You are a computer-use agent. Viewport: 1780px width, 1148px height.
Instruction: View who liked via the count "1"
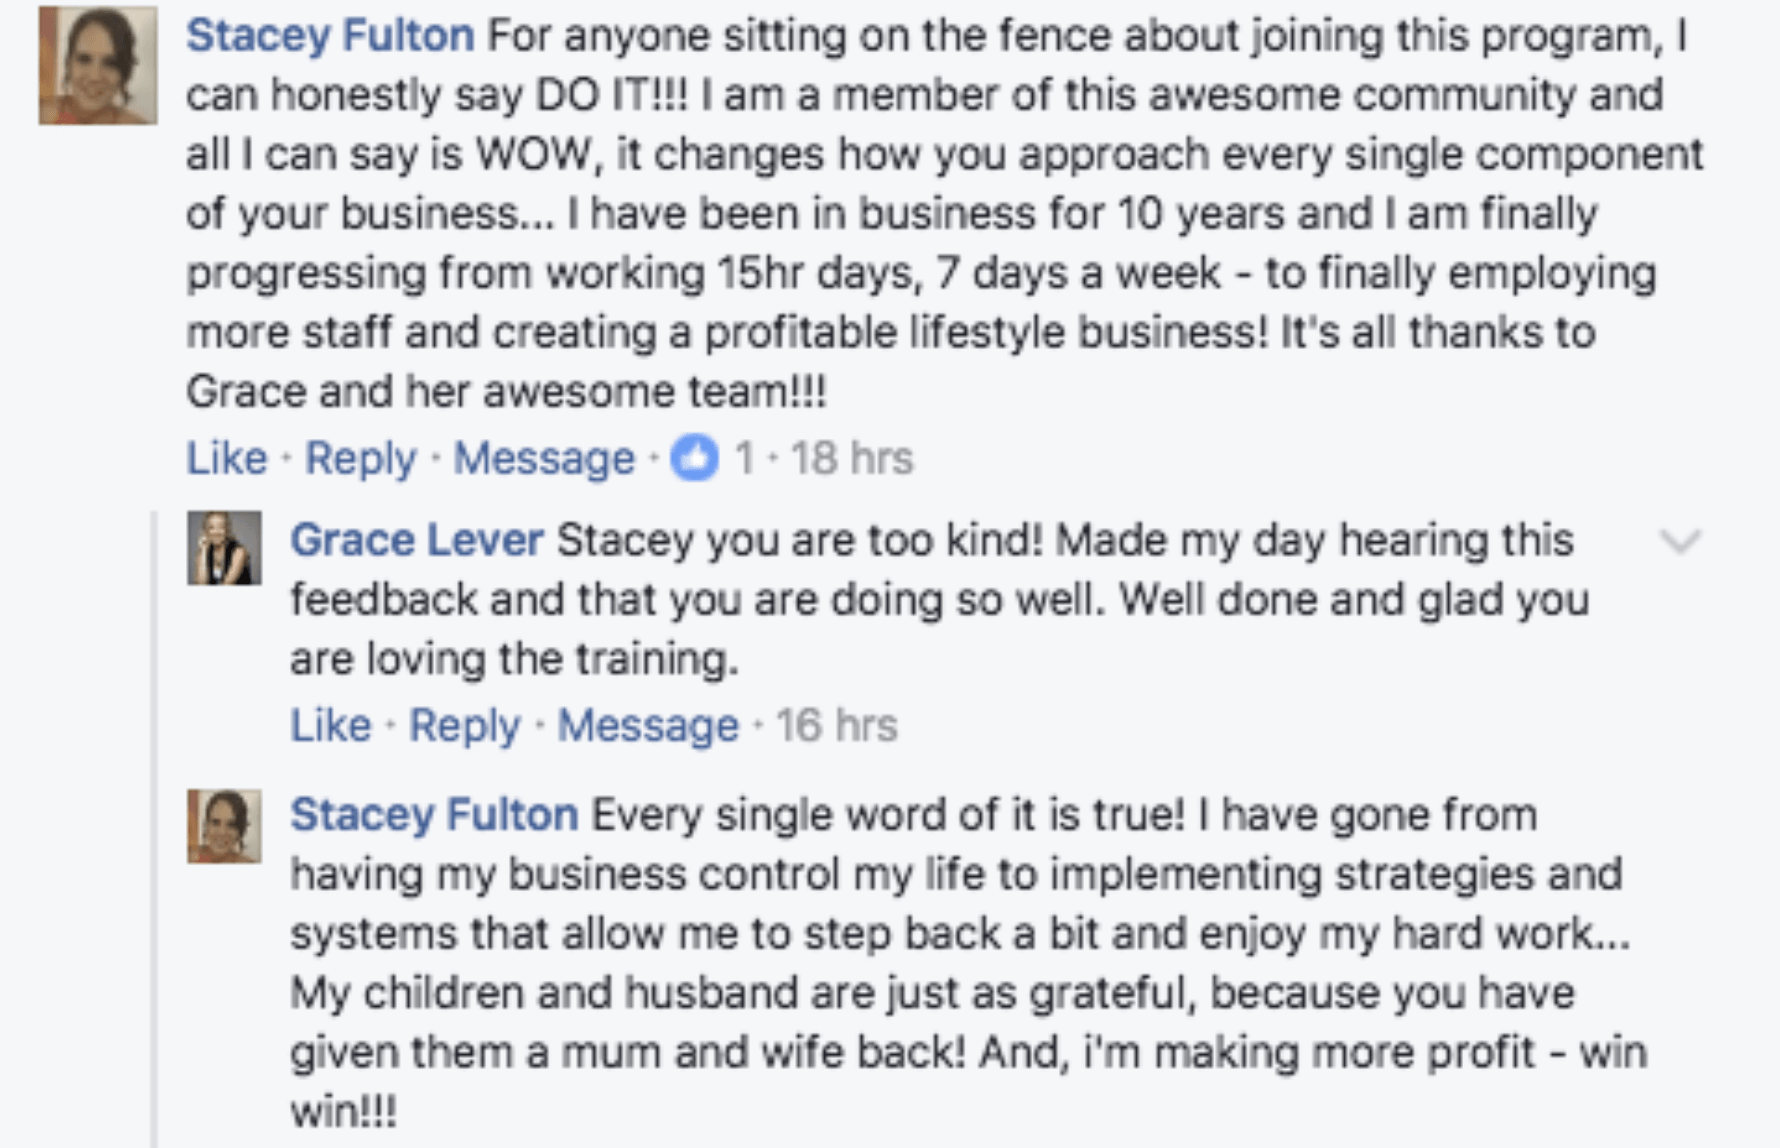744,459
